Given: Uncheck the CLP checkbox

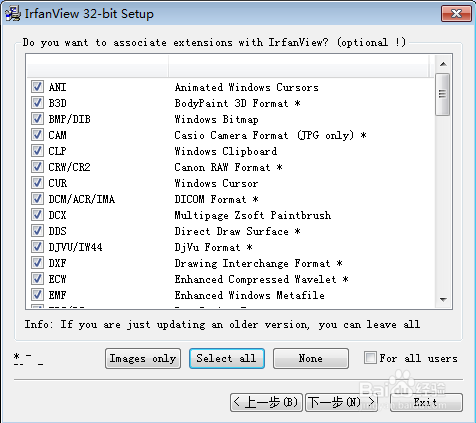Looking at the screenshot, I should pyautogui.click(x=37, y=151).
